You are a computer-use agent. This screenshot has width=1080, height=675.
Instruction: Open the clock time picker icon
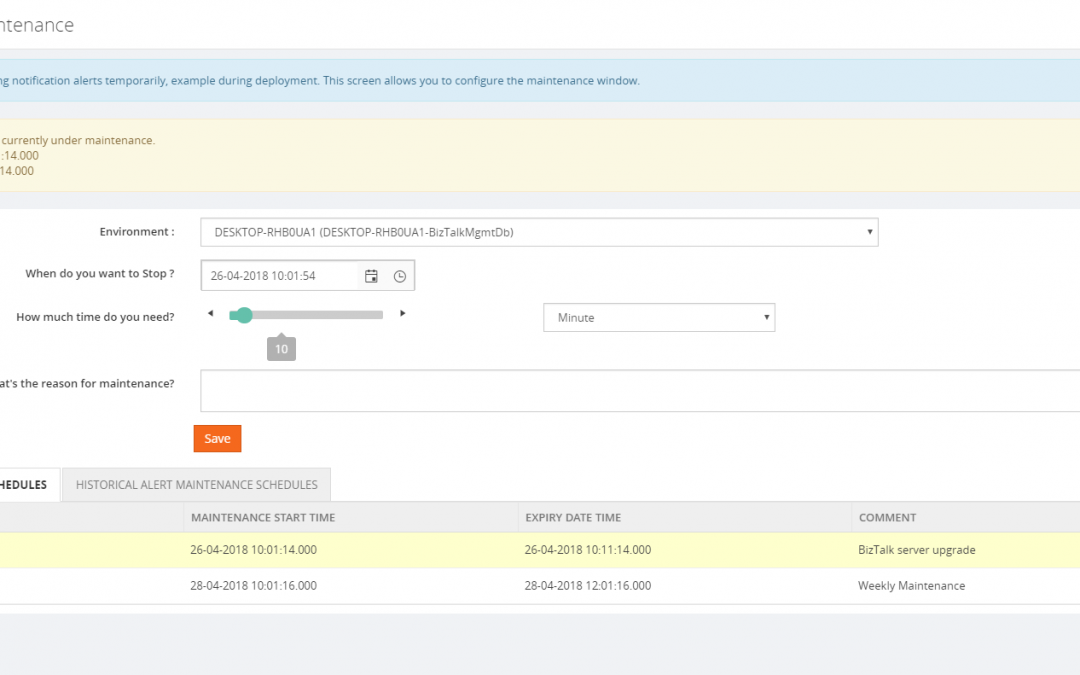coord(399,276)
